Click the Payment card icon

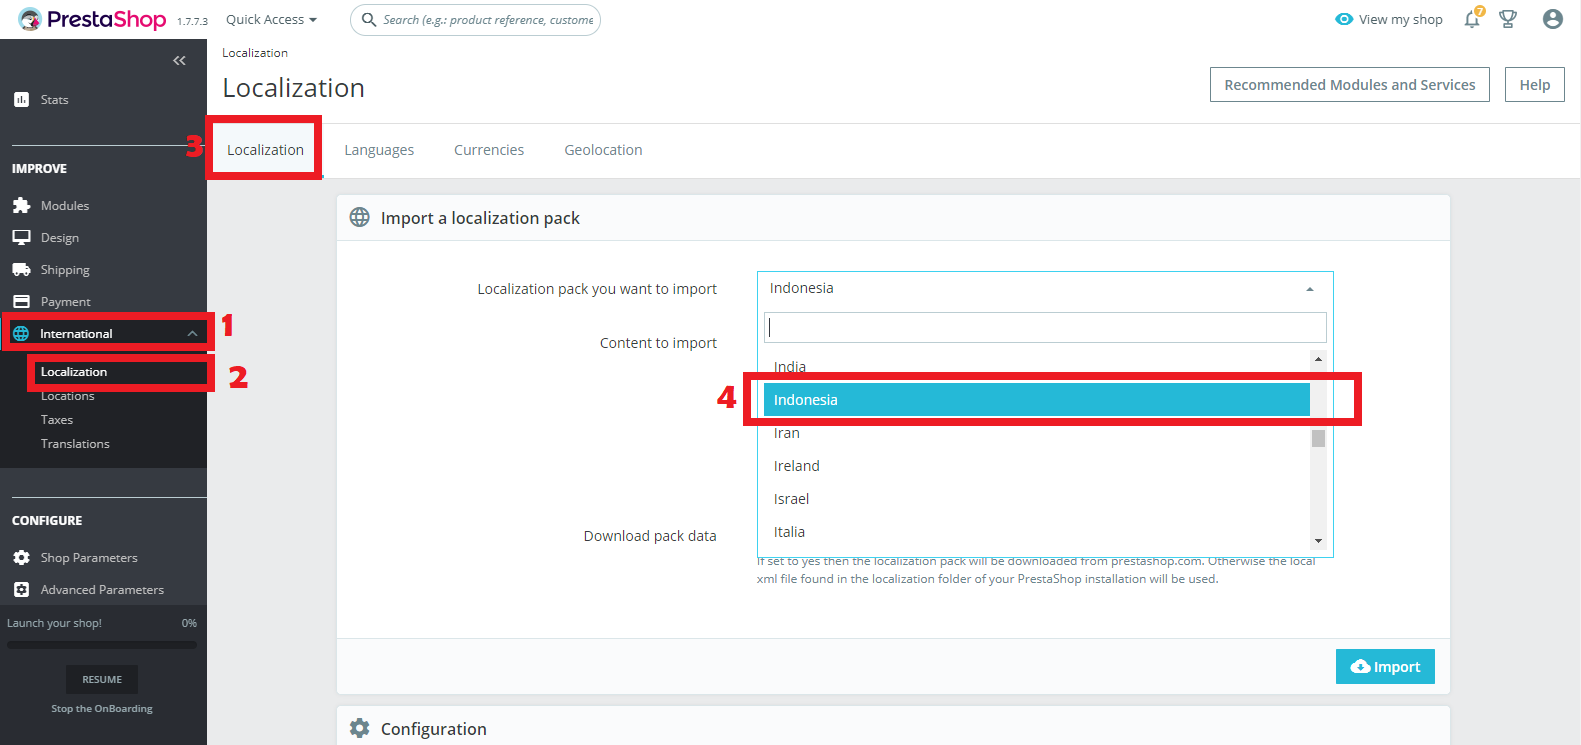[21, 301]
